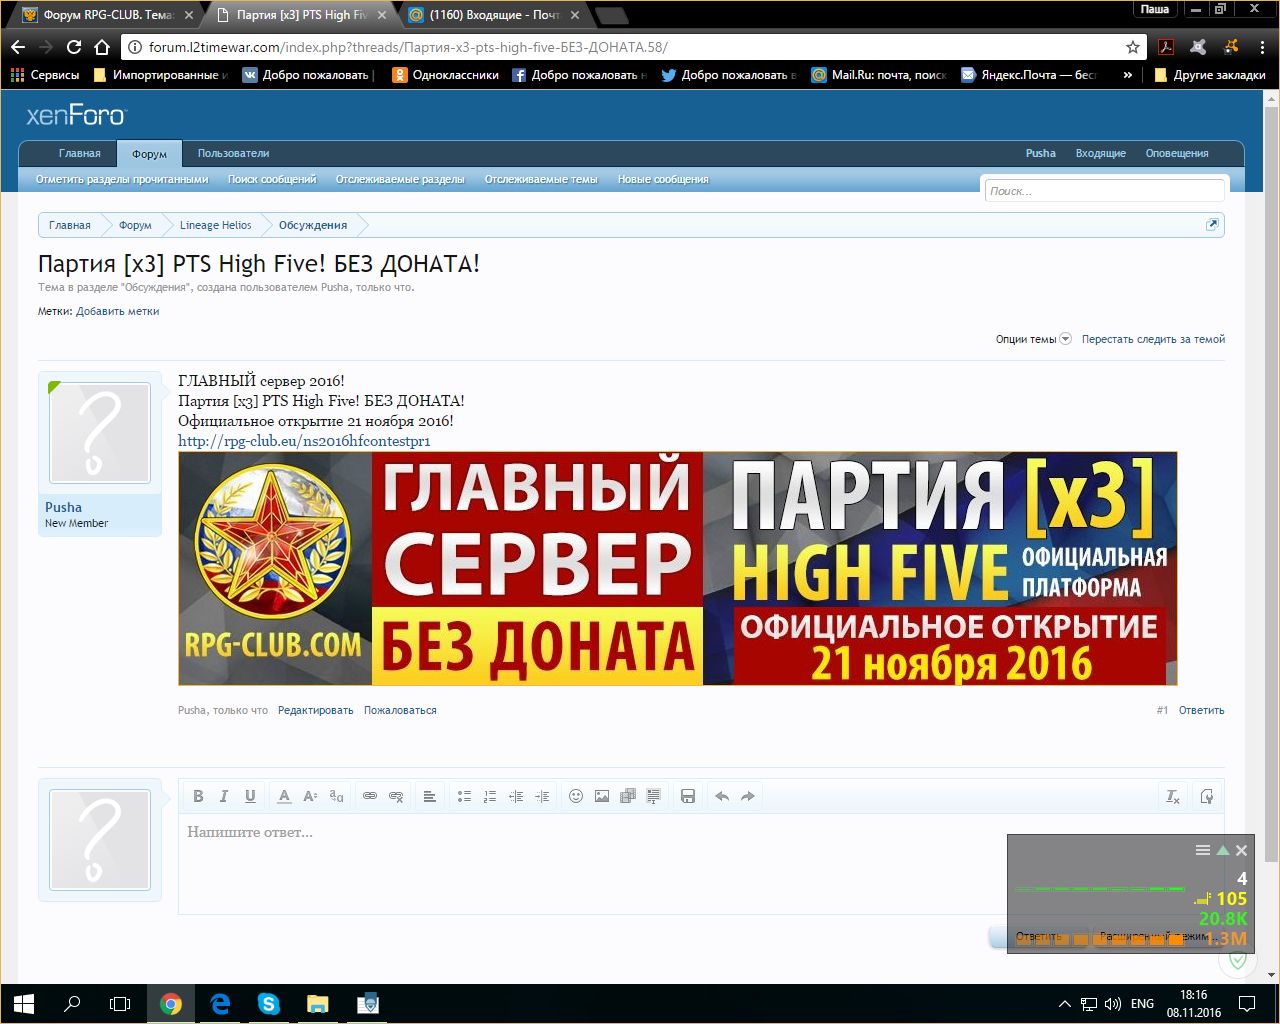
Task: Redo the last edit in the editor
Action: pos(748,796)
